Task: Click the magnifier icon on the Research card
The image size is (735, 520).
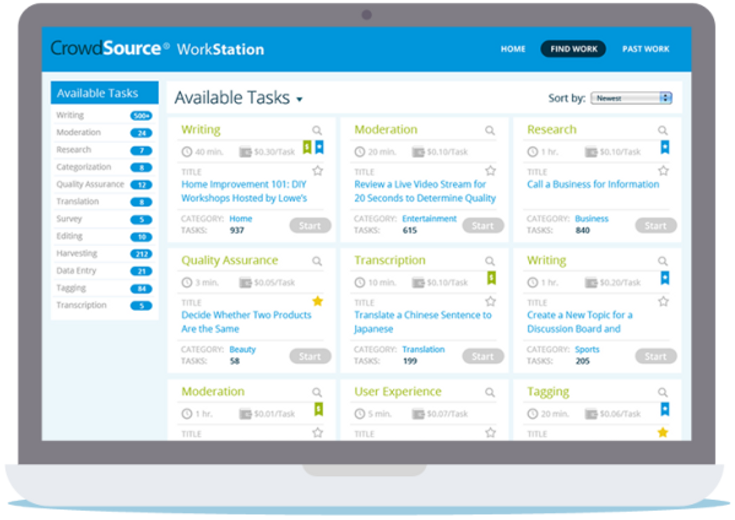Action: tap(662, 130)
